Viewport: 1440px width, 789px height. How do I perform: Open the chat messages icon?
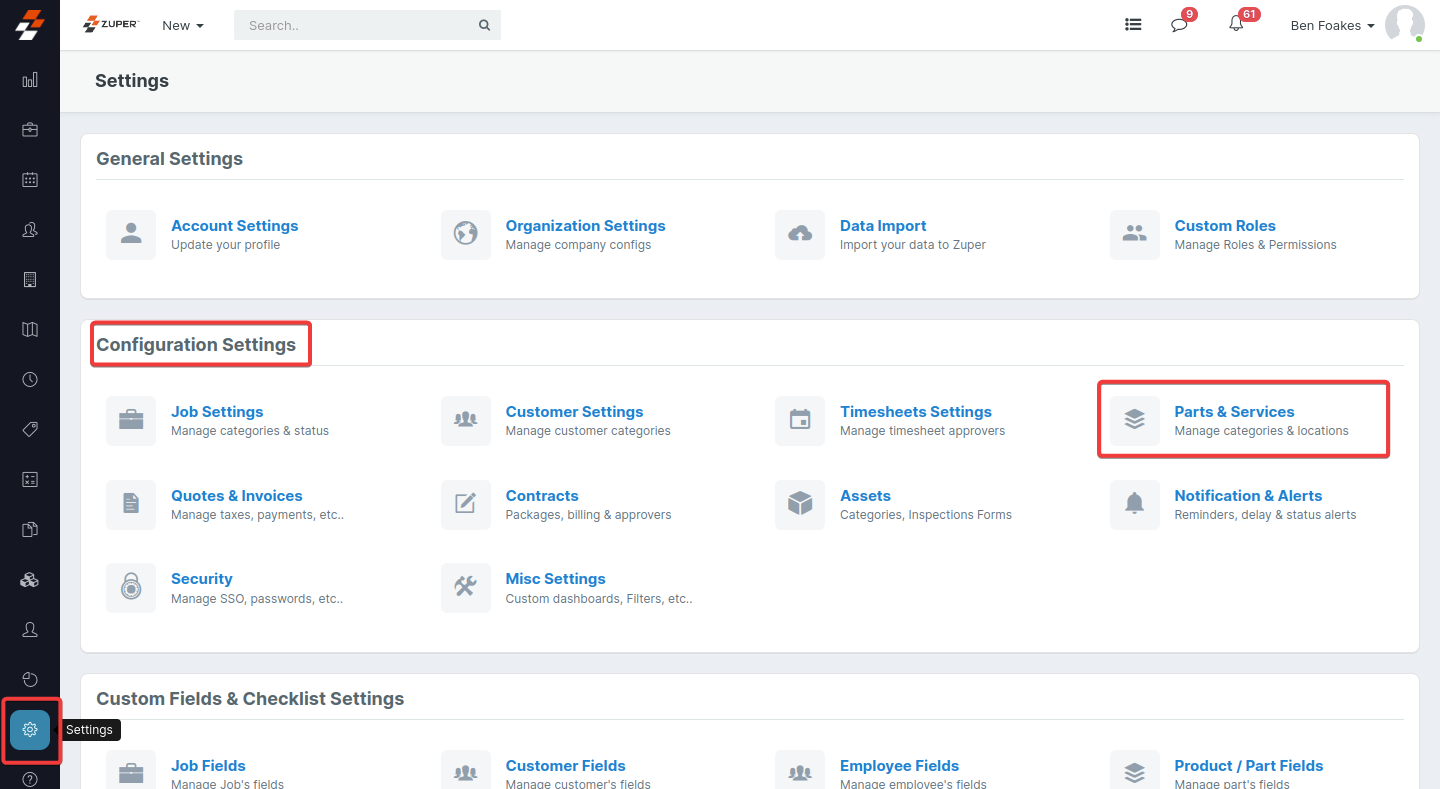[x=1179, y=25]
